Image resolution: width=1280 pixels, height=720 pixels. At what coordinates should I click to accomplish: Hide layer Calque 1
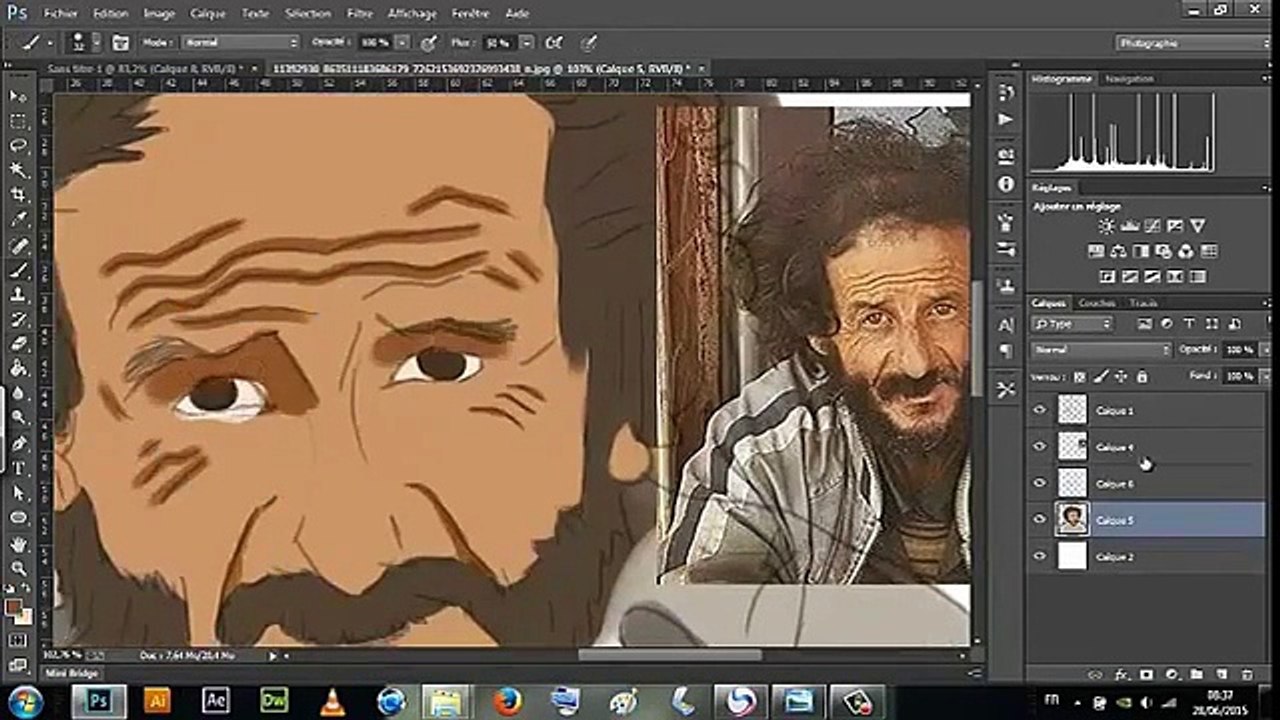coord(1040,410)
